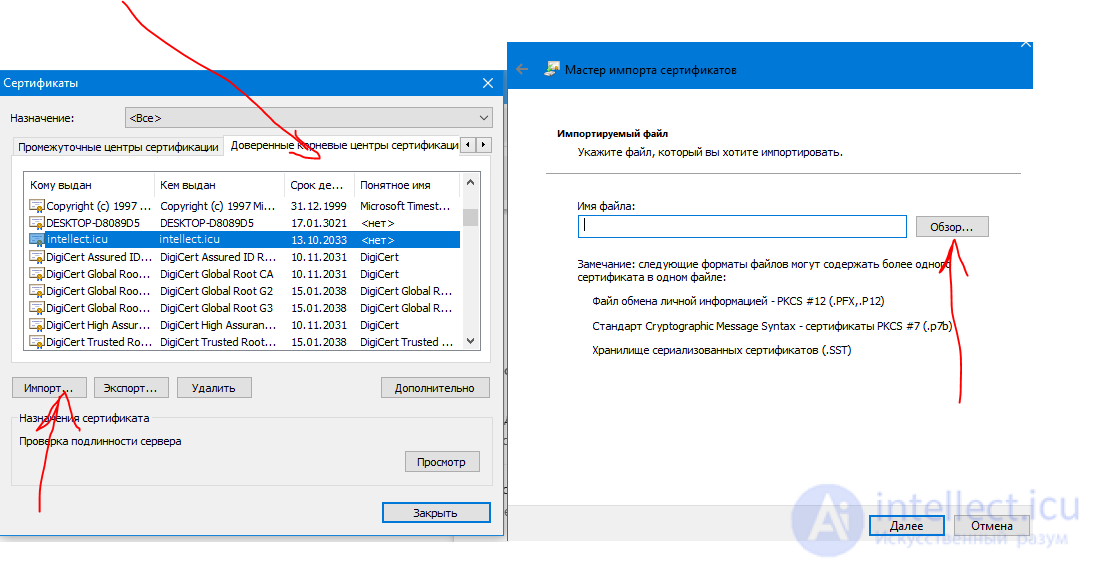Sort by the Кому выдан column header
The height and width of the screenshot is (569, 1097).
coord(89,185)
